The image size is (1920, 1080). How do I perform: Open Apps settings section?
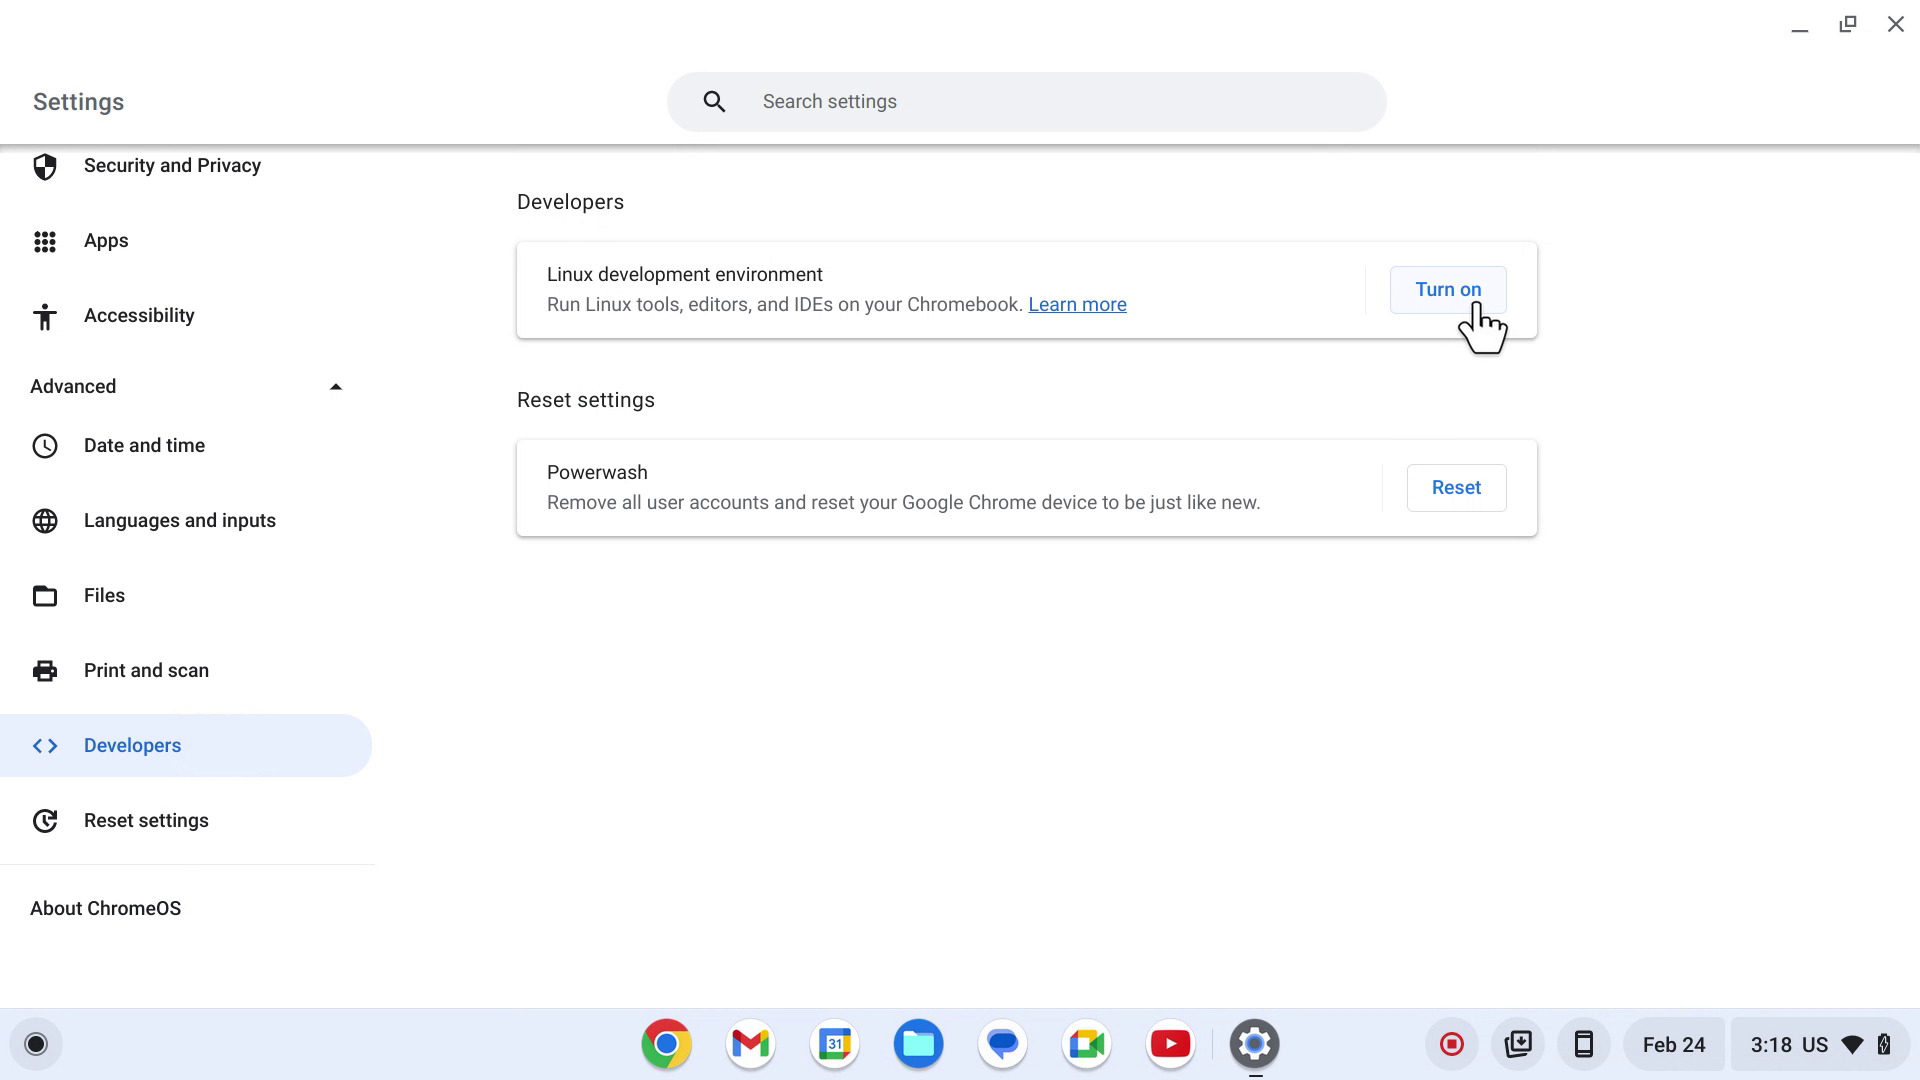pyautogui.click(x=187, y=241)
